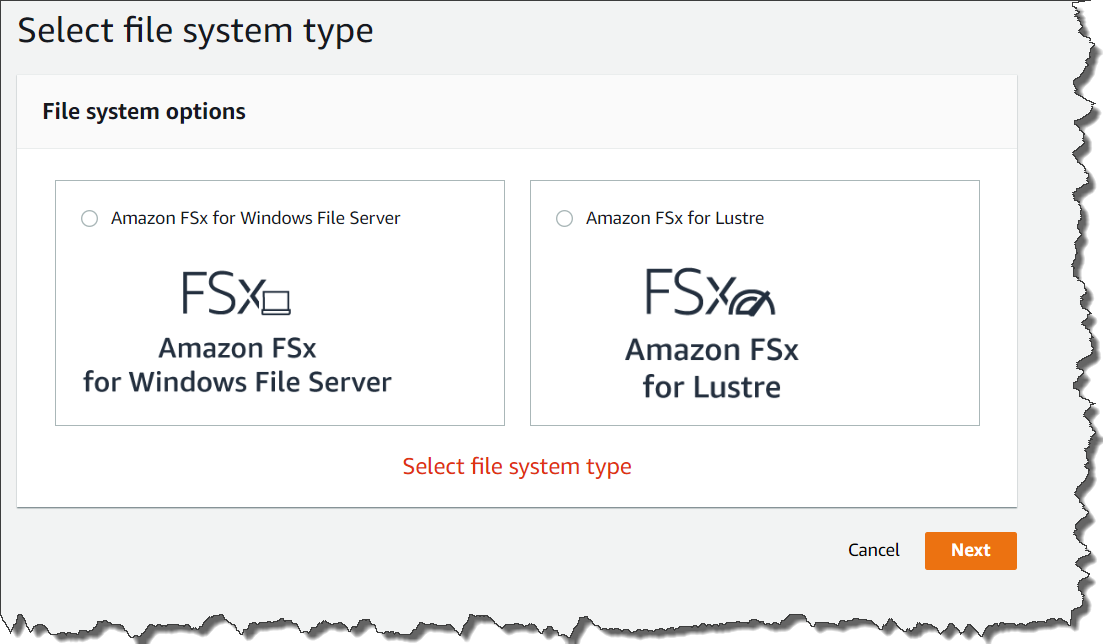This screenshot has width=1103, height=644.
Task: Click the red 'Select file system type' message
Action: (517, 467)
